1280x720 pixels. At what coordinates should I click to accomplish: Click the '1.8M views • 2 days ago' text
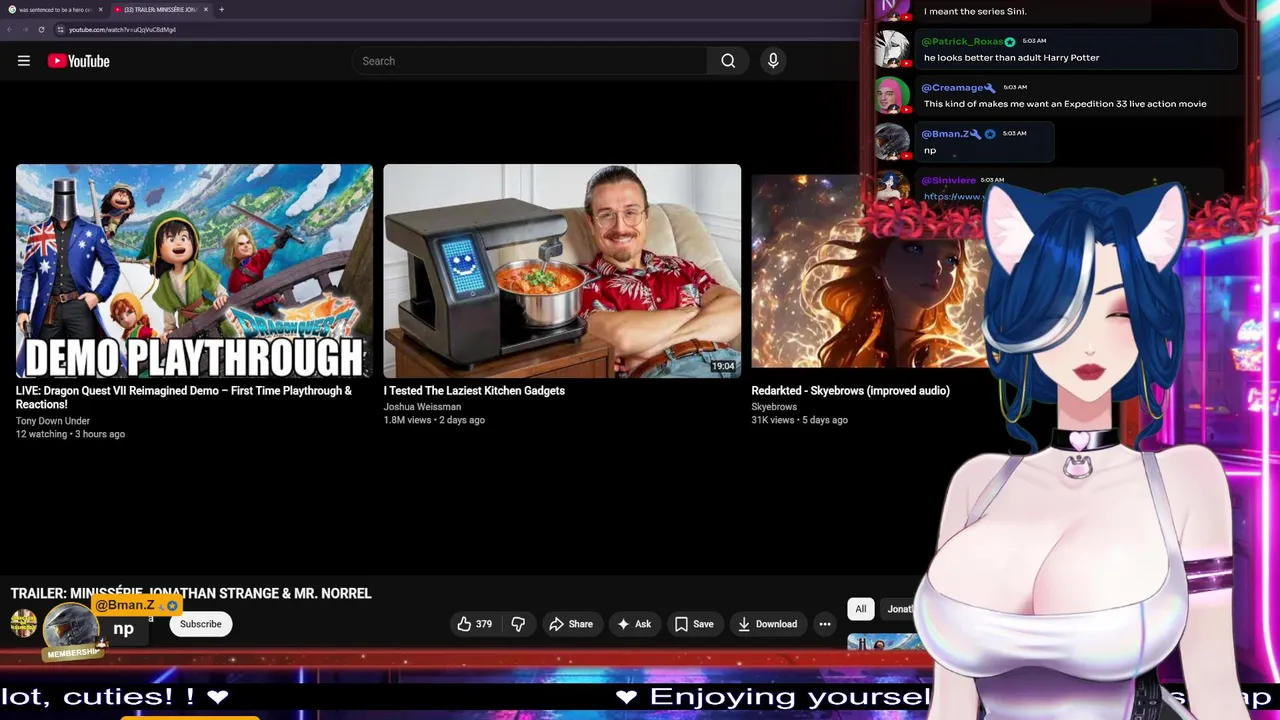[x=434, y=420]
